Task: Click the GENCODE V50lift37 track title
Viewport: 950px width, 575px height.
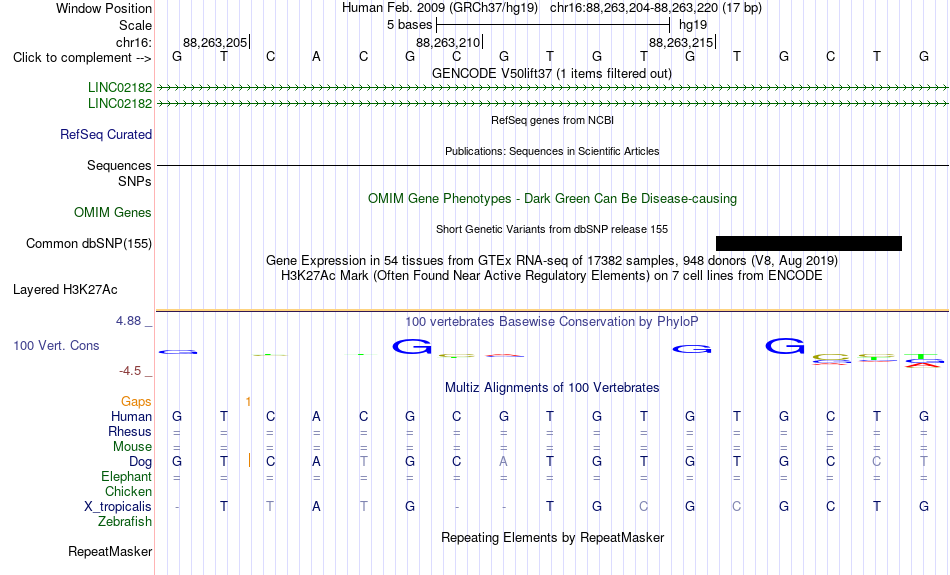Action: point(552,73)
